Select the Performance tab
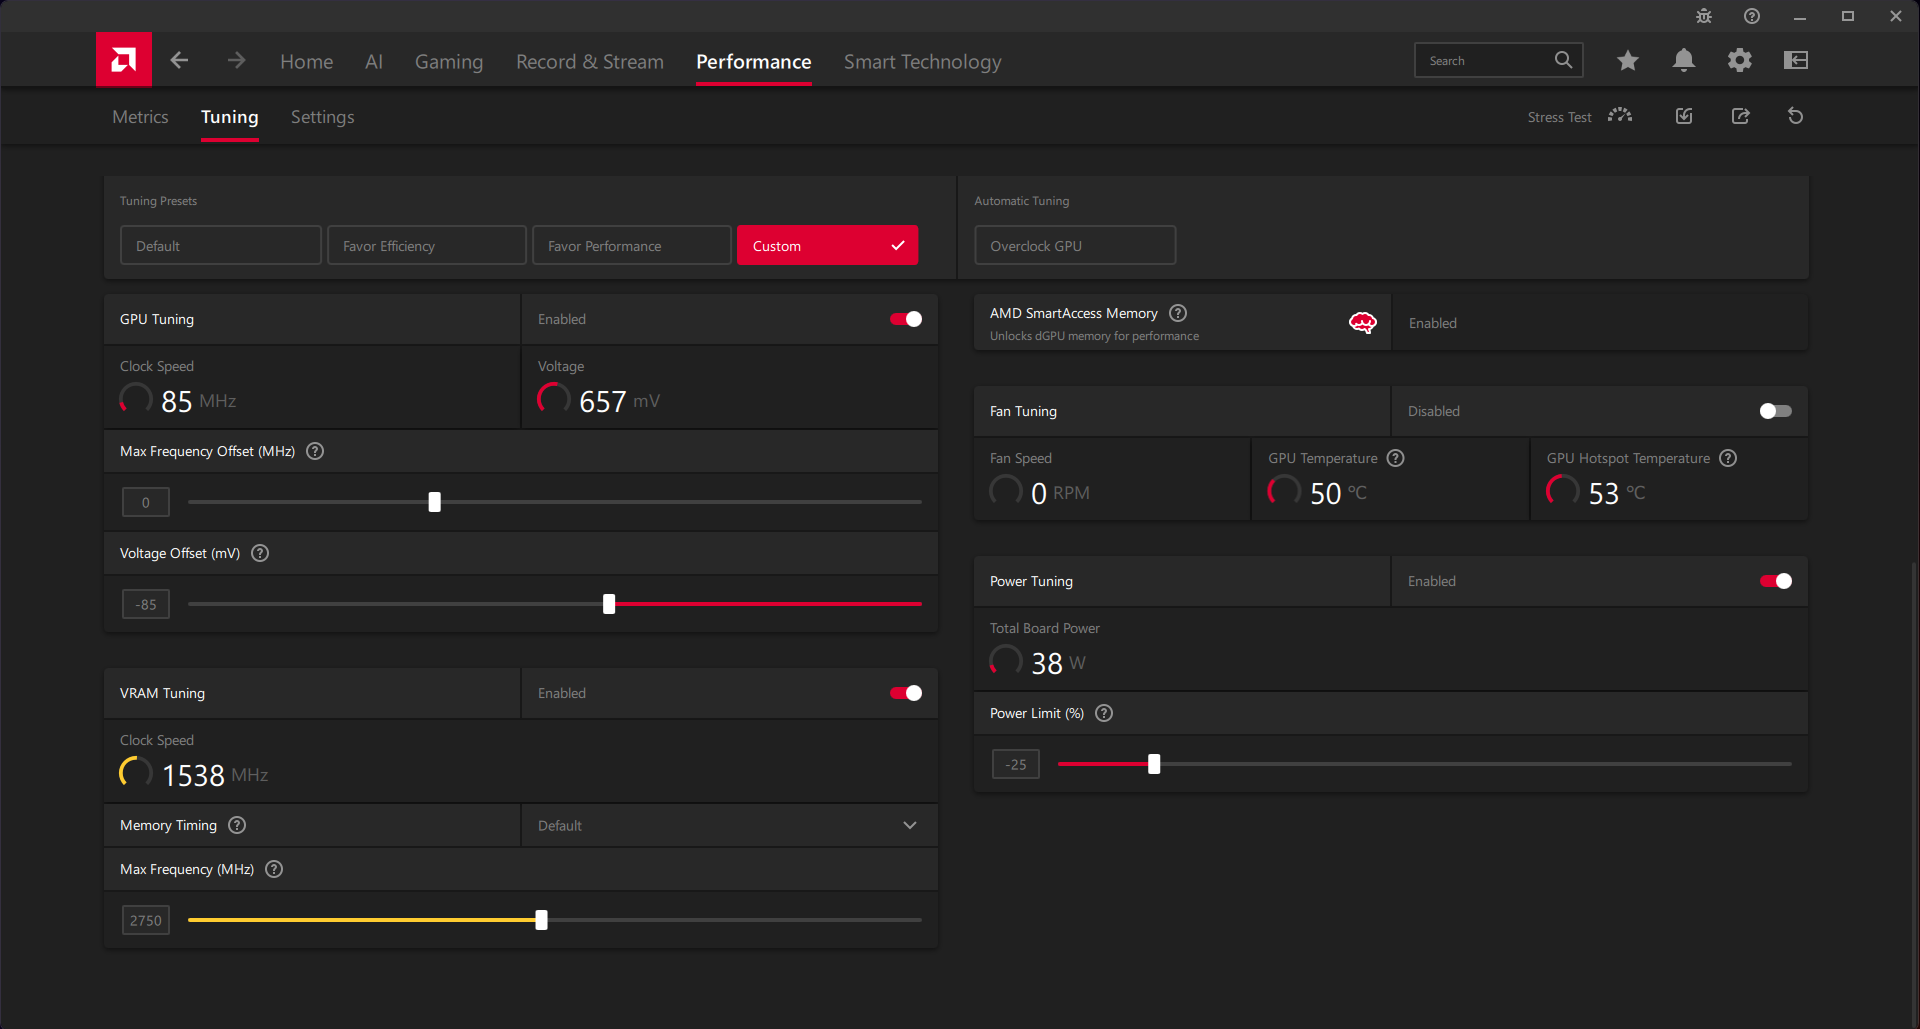Image resolution: width=1920 pixels, height=1029 pixels. pos(754,62)
